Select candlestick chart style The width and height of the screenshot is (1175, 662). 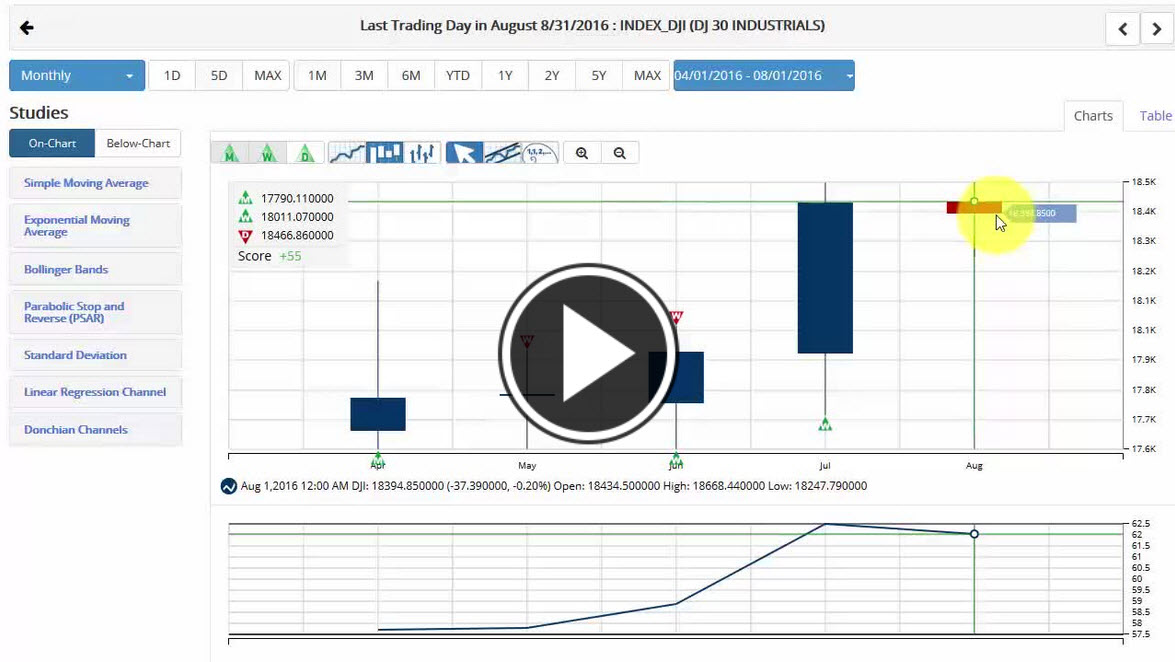click(x=385, y=153)
